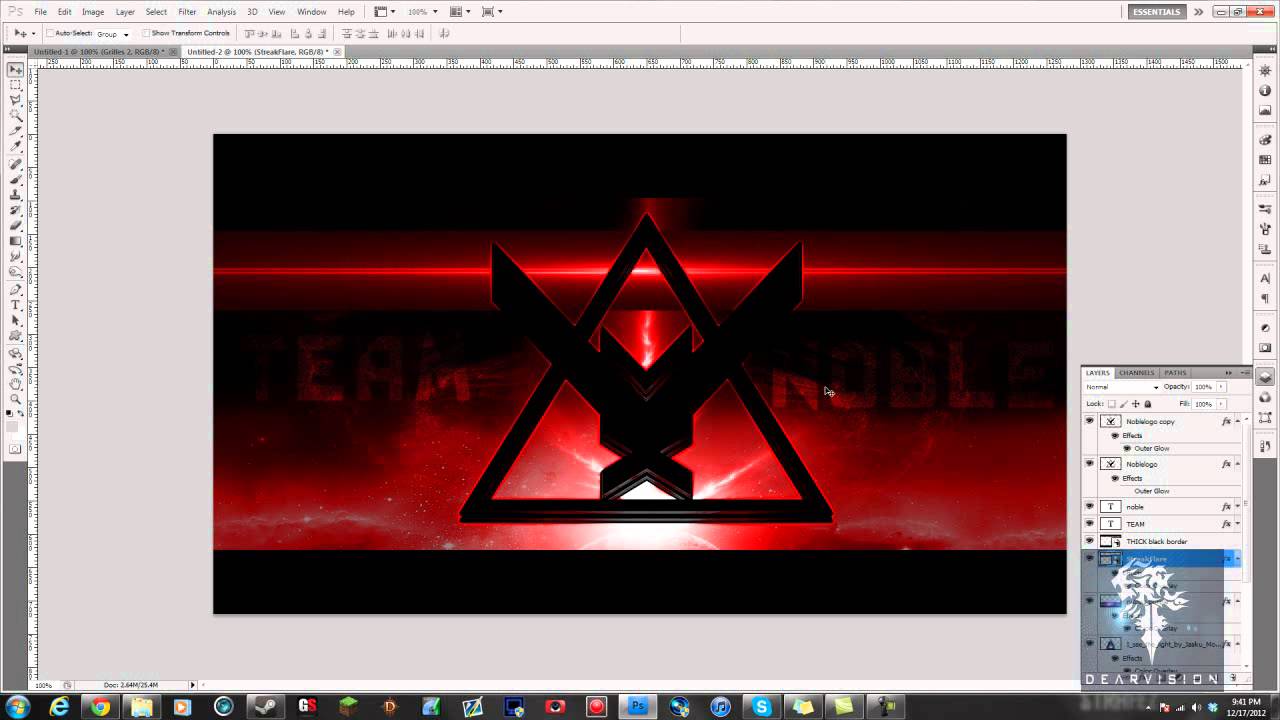
Task: Toggle lock position in Layers panel
Action: [1135, 404]
